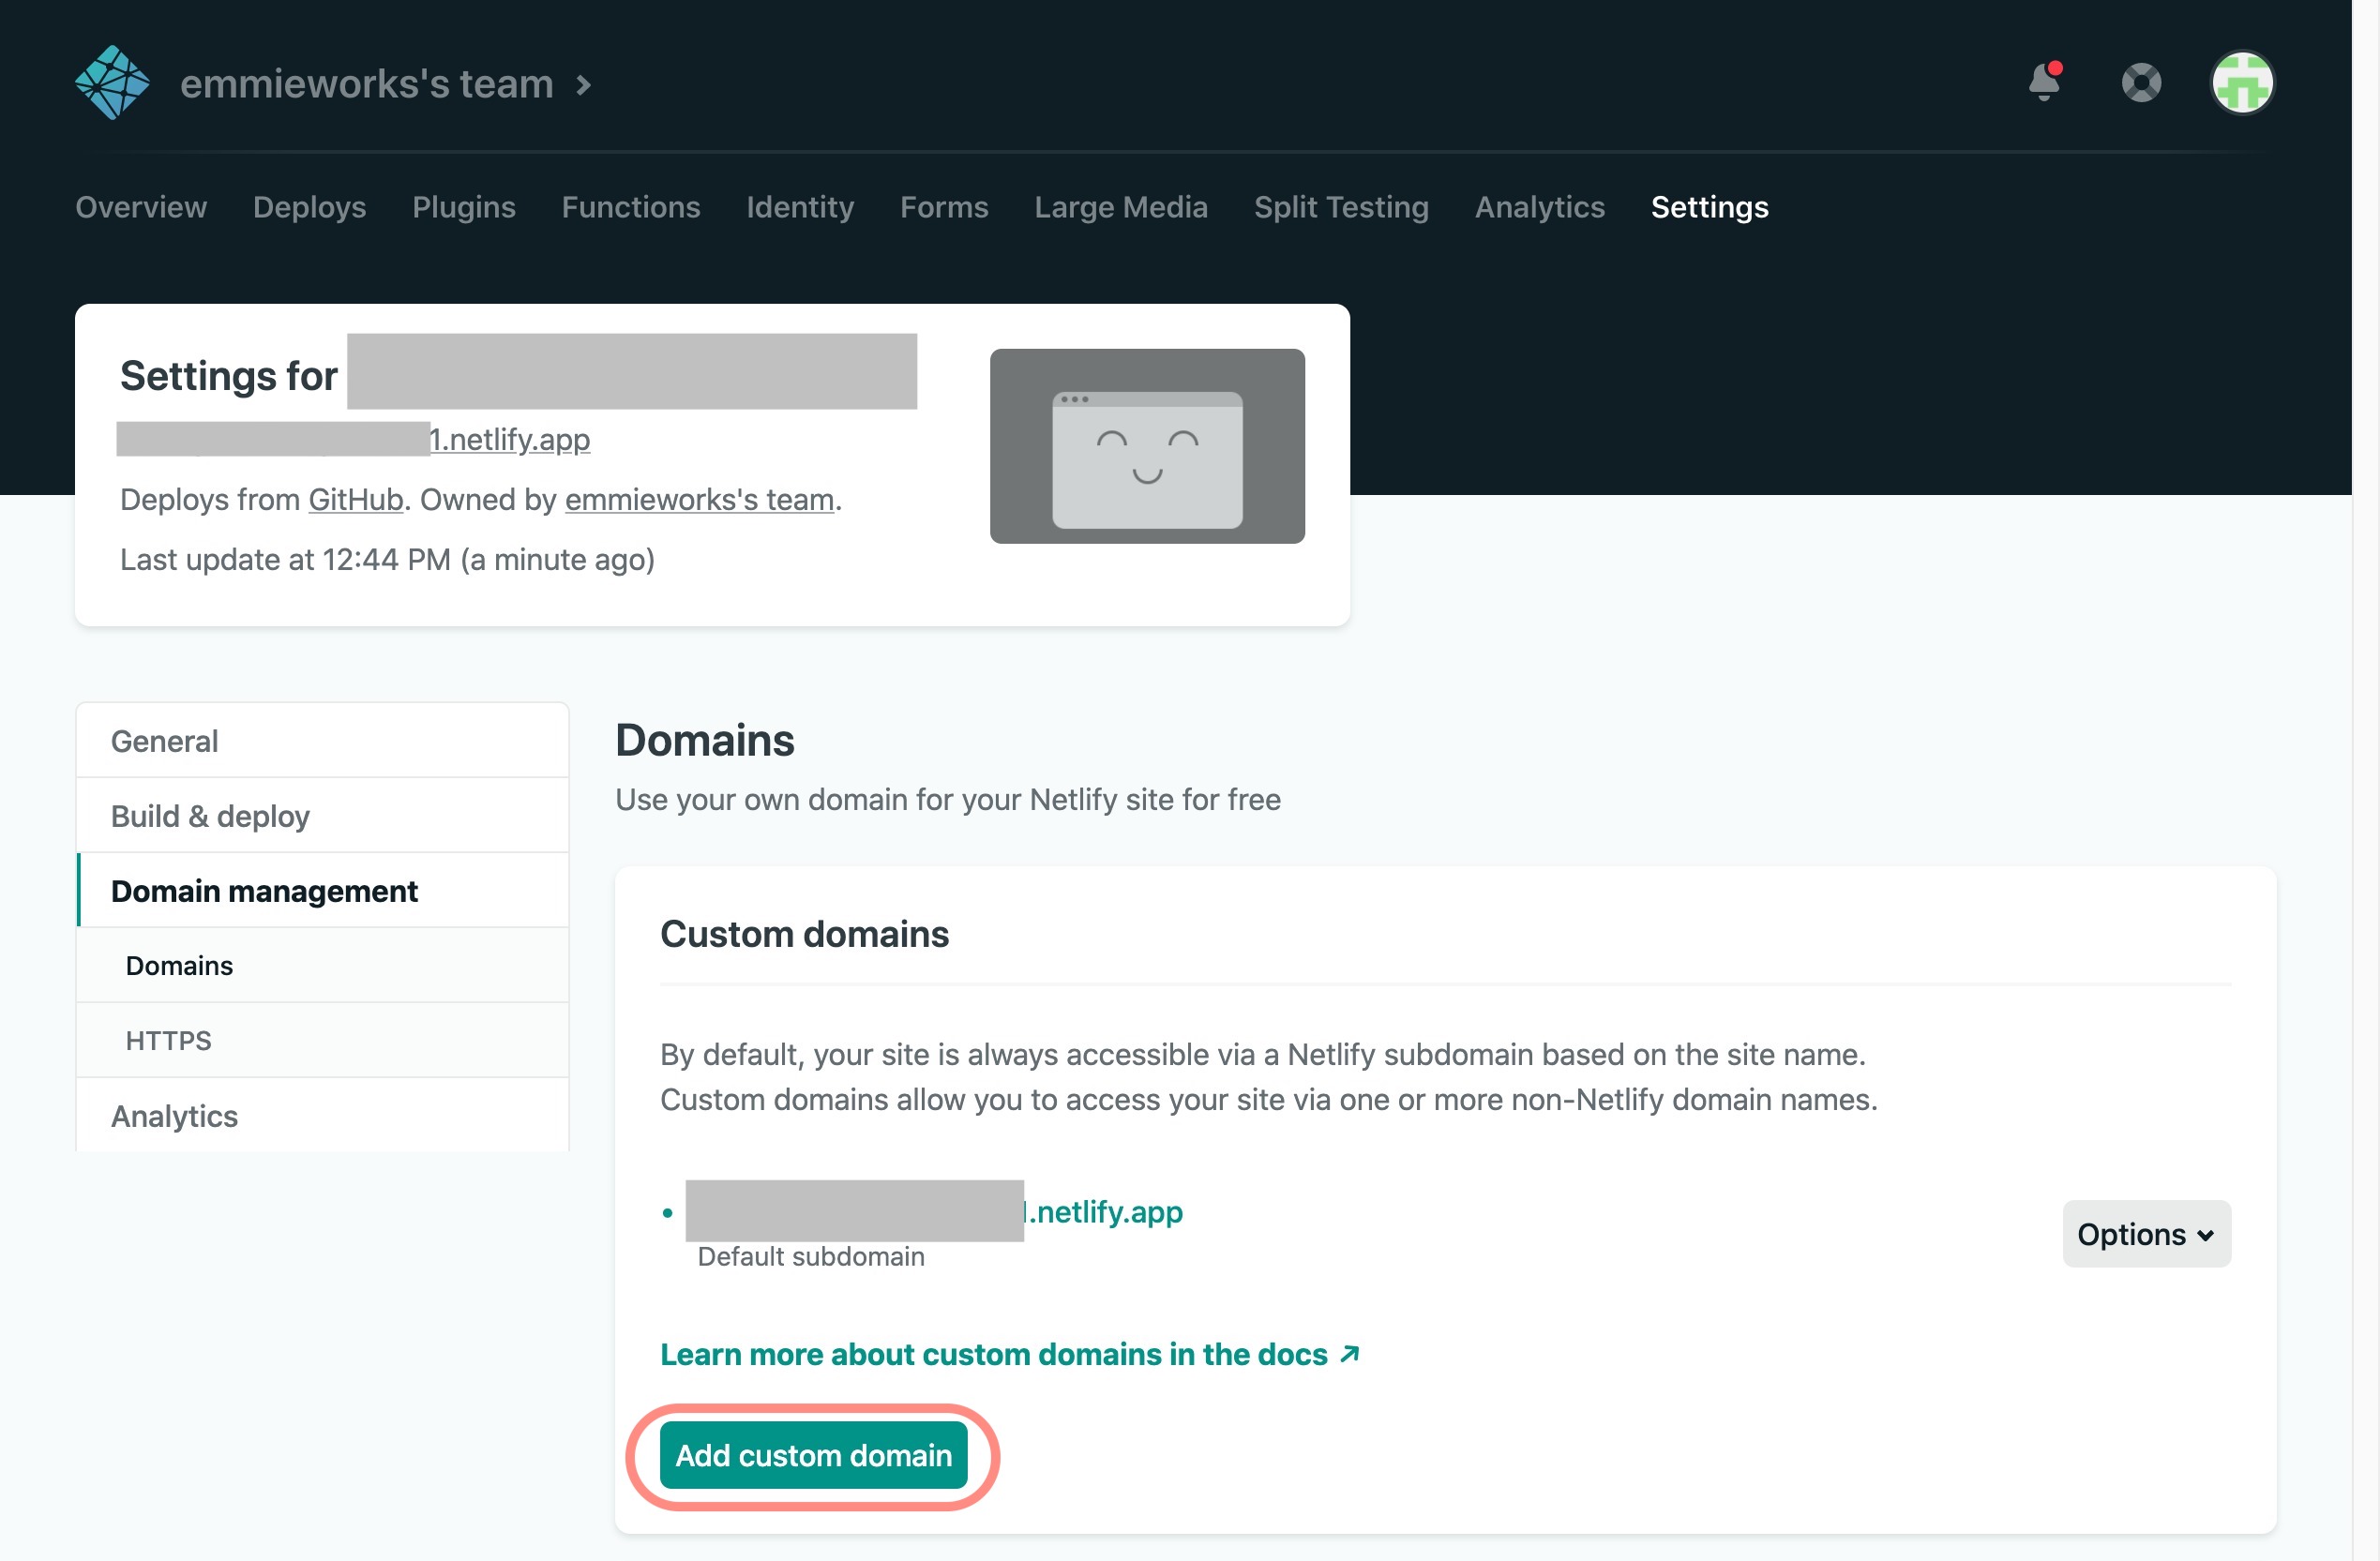Open the Split Testing tab
2380x1561 pixels.
(x=1341, y=207)
